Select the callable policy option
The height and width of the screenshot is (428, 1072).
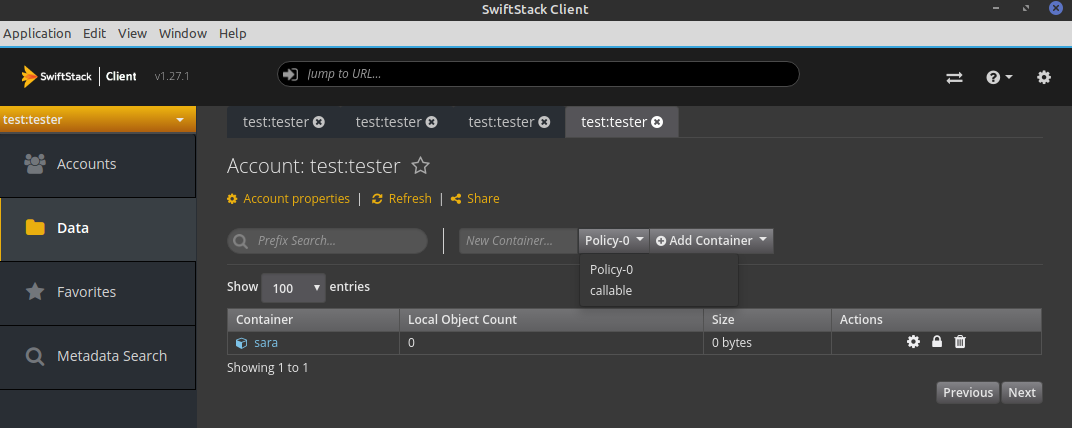[611, 290]
